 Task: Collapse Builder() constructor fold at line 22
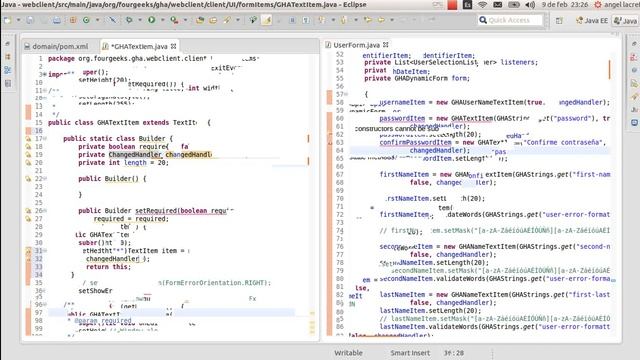pyautogui.click(x=45, y=178)
